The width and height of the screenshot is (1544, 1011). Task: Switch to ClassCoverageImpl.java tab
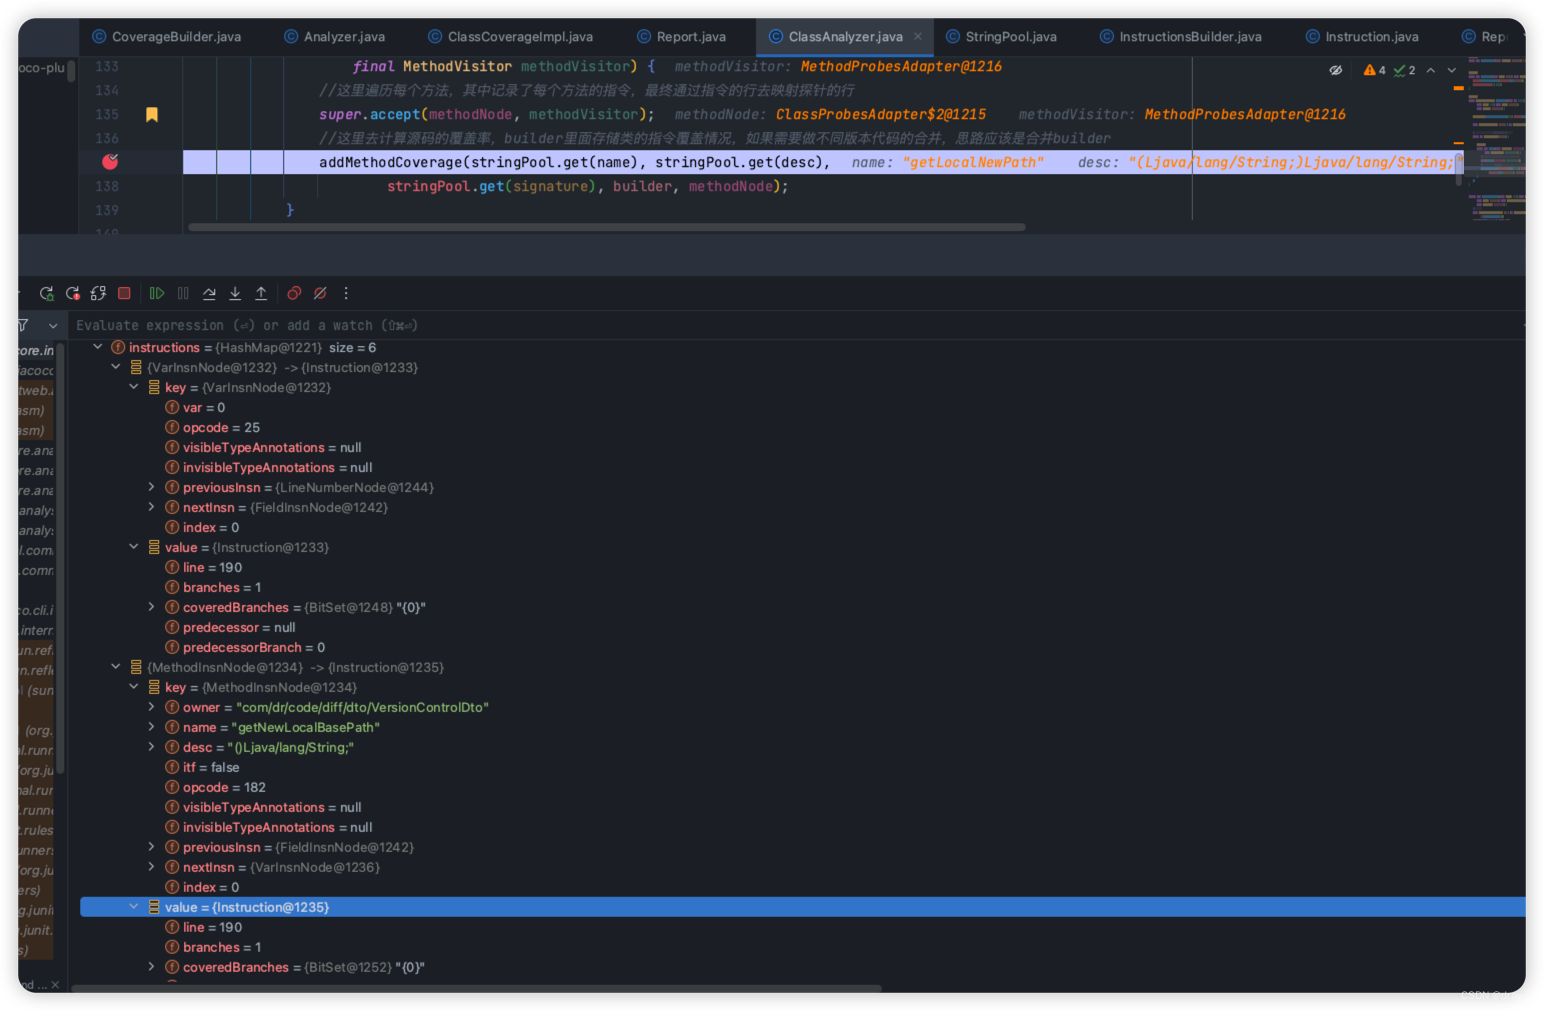pos(510,37)
